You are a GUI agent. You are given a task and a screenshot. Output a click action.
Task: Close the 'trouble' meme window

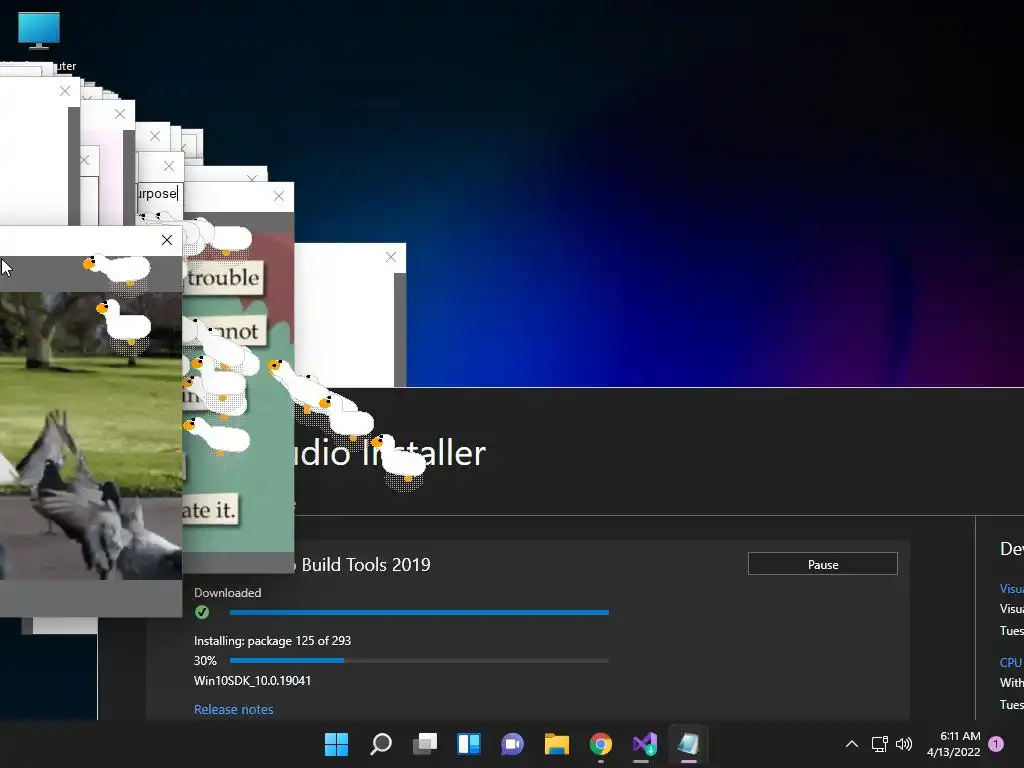[279, 196]
